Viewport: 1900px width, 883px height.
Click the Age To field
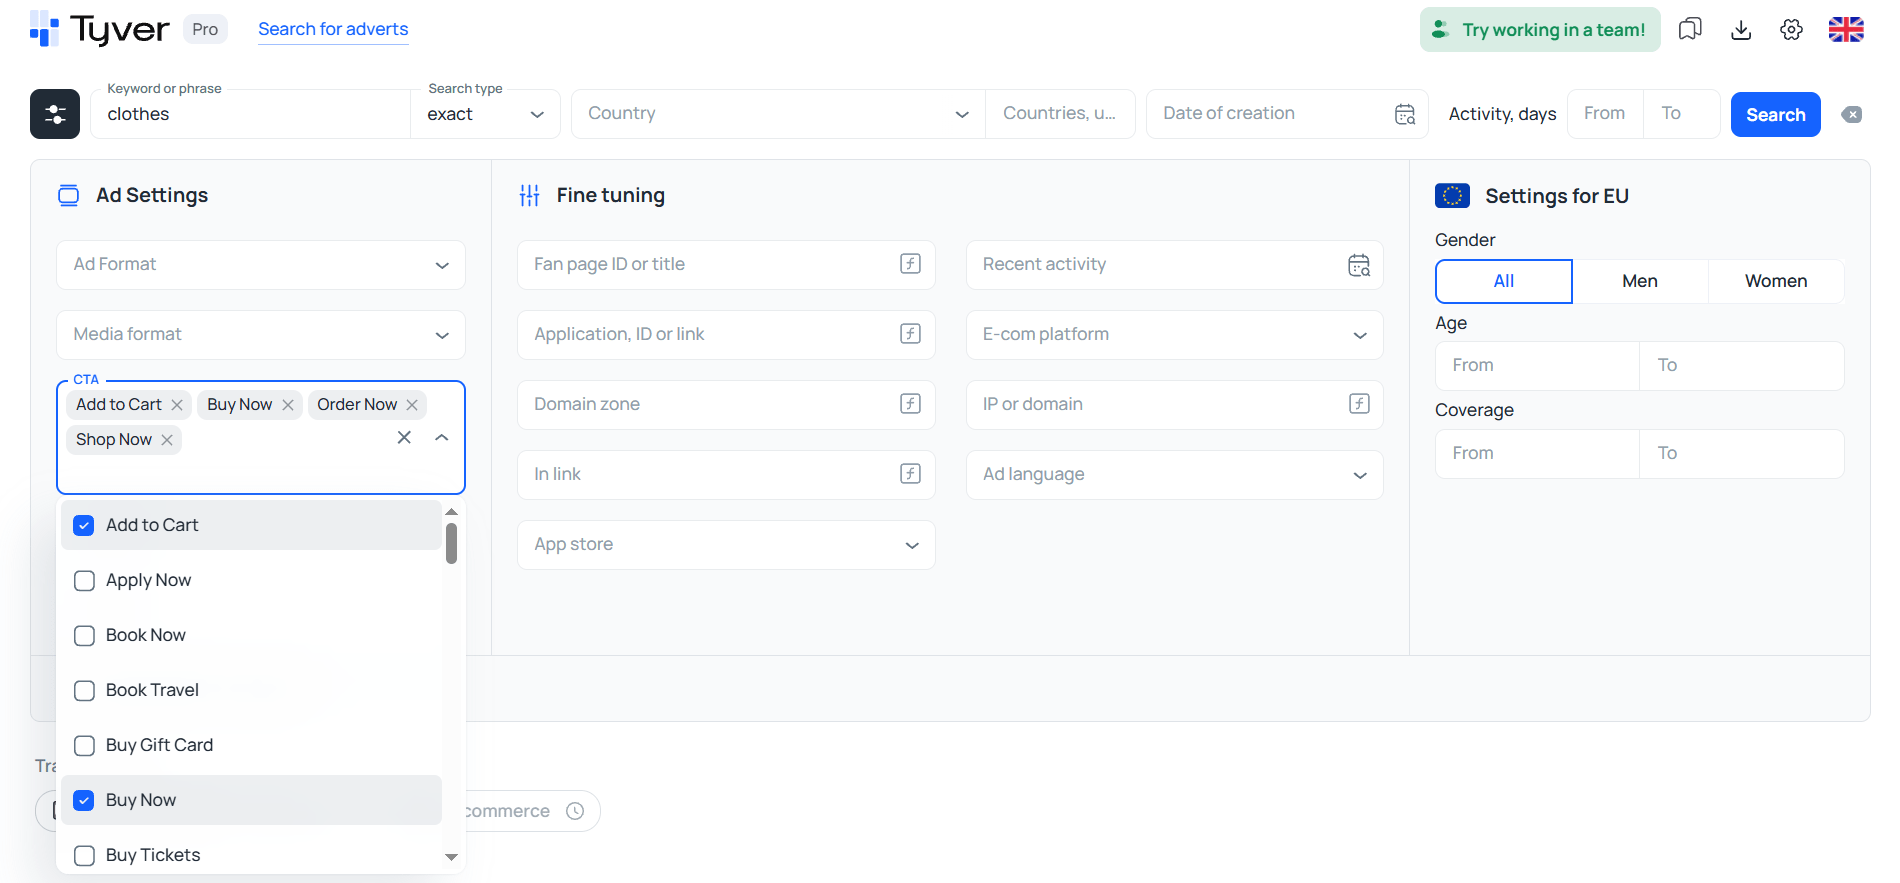[1742, 366]
